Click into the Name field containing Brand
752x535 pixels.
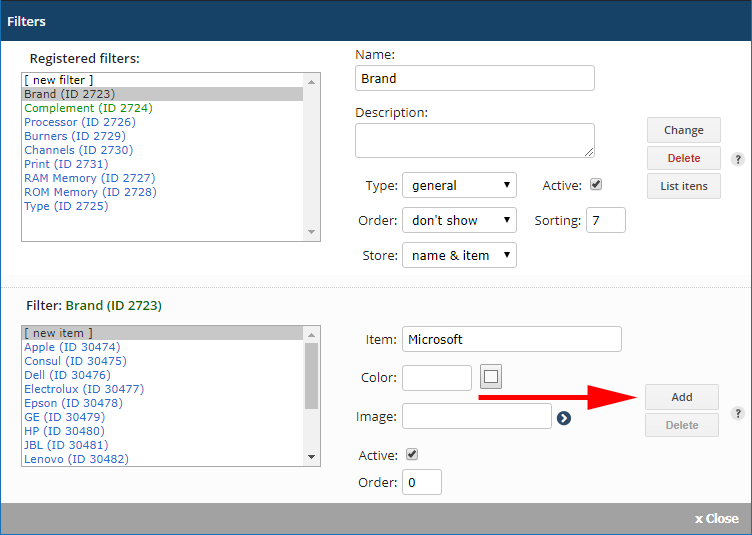[474, 78]
